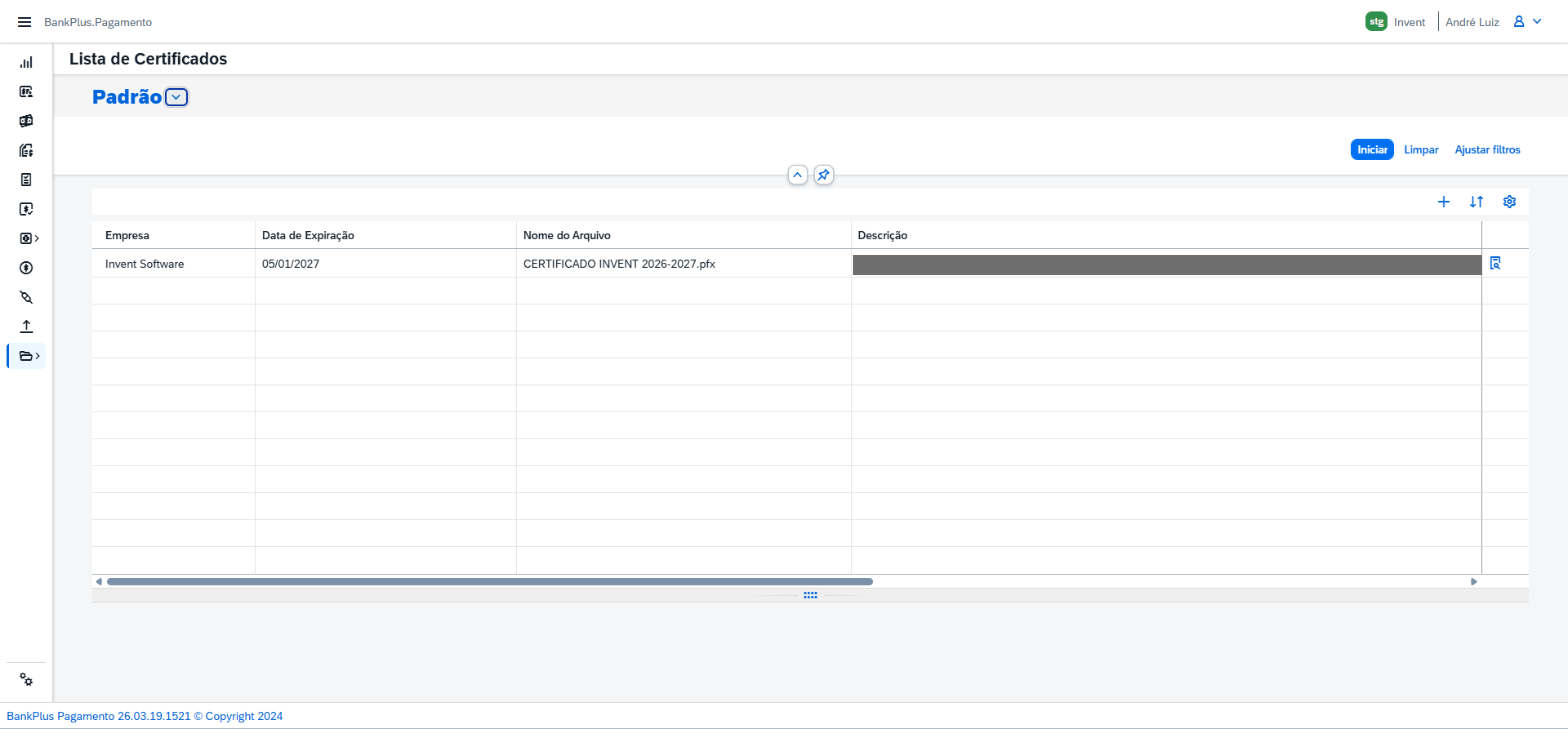Click the horizontal table scrollbar

click(x=490, y=581)
